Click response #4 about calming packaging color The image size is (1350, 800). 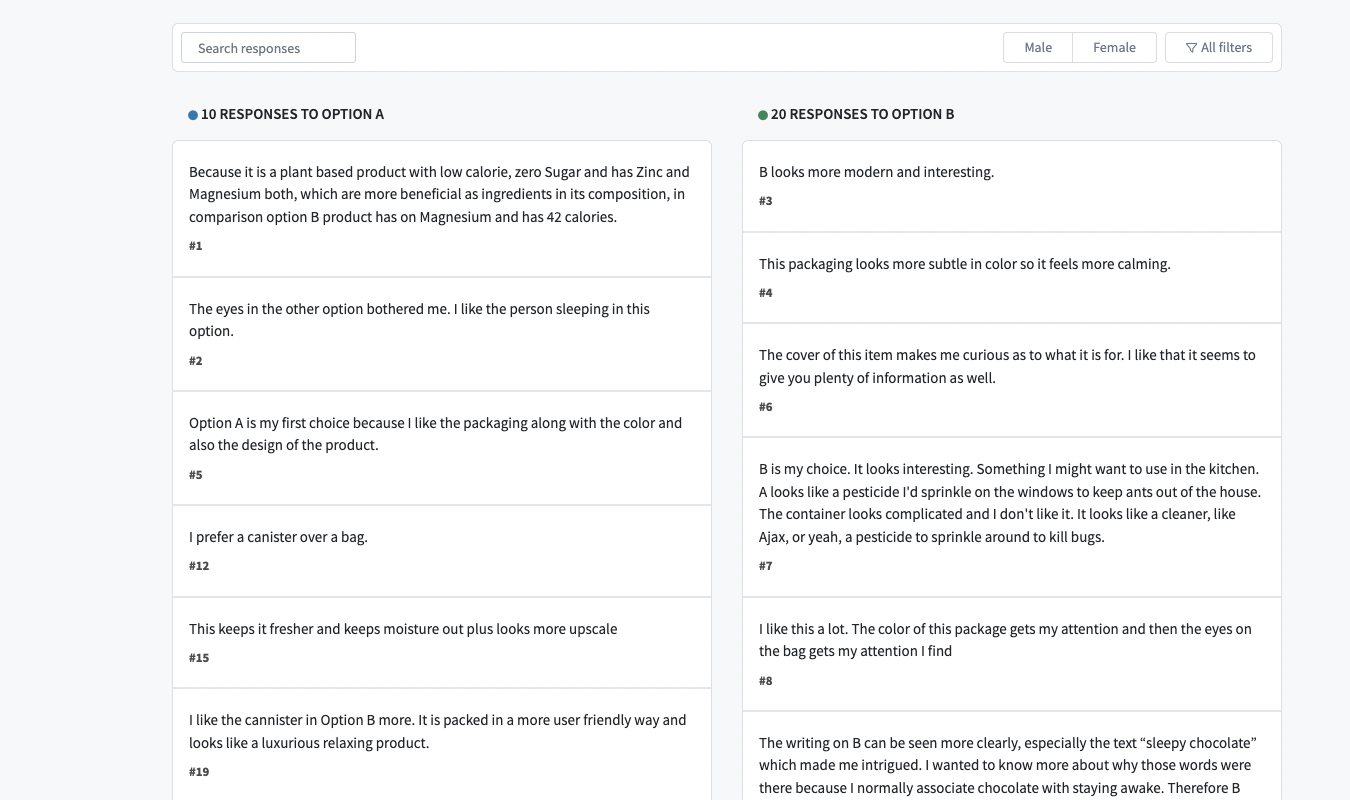[1010, 275]
